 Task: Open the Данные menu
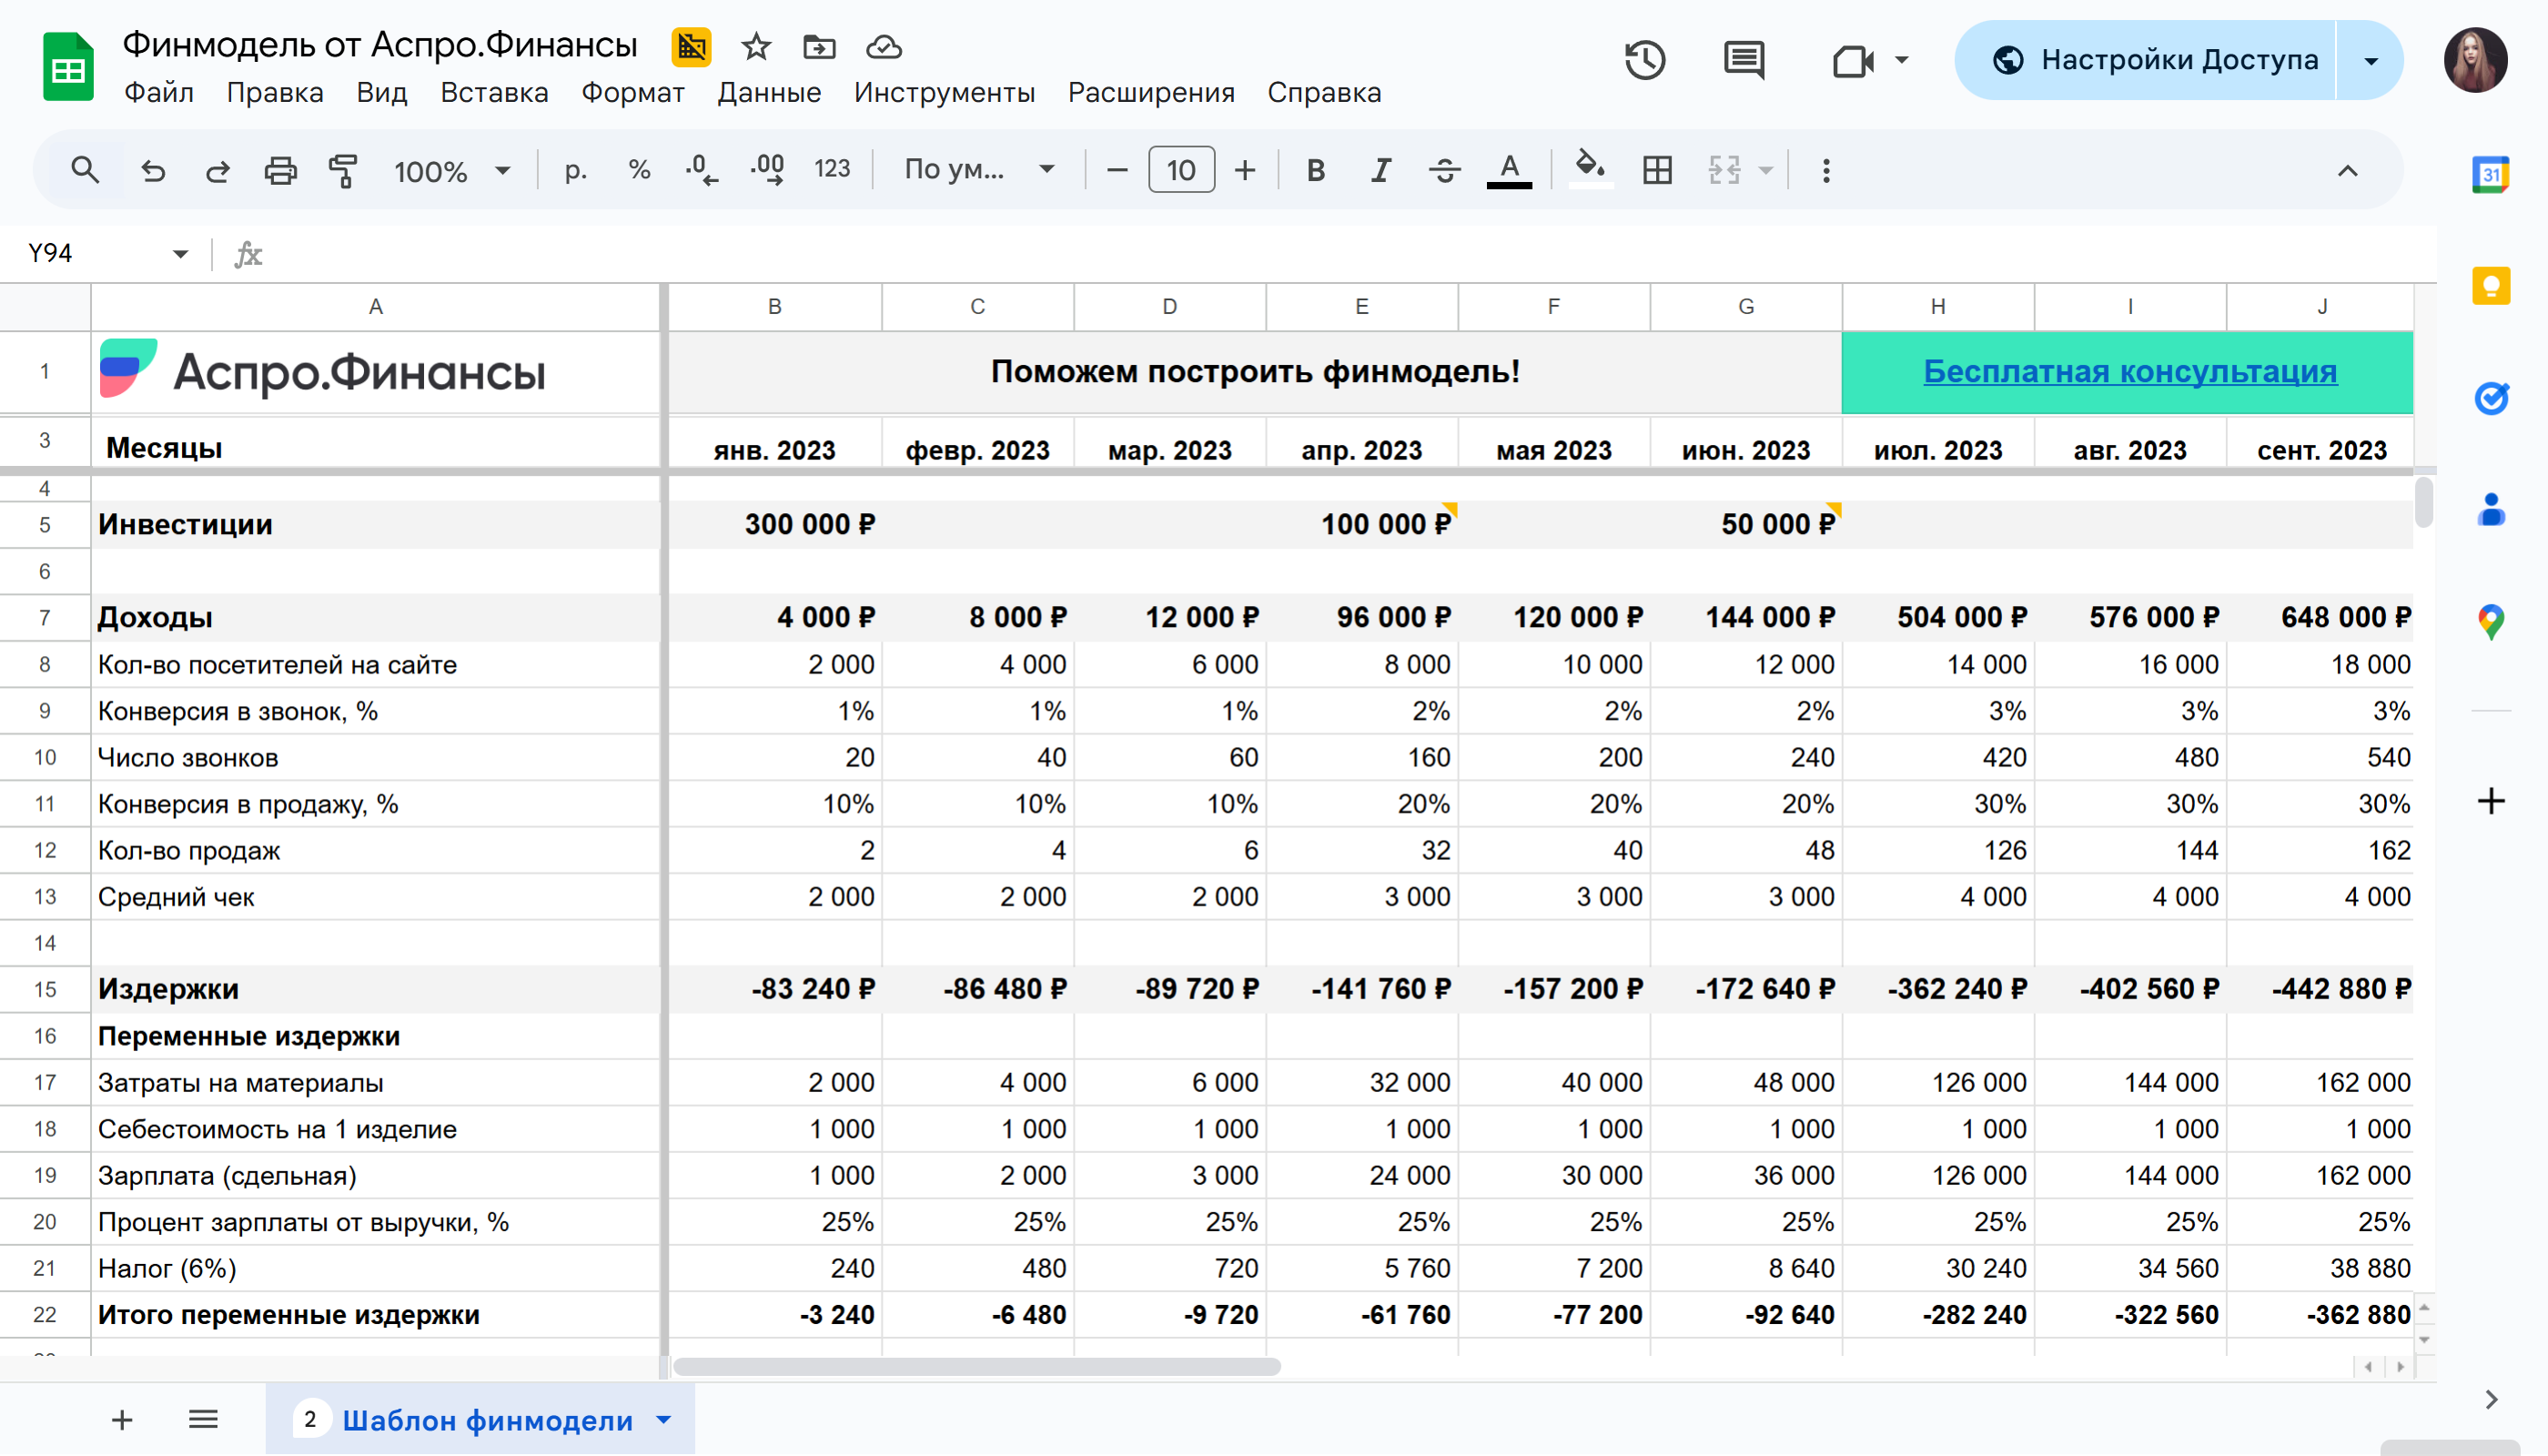pos(769,93)
